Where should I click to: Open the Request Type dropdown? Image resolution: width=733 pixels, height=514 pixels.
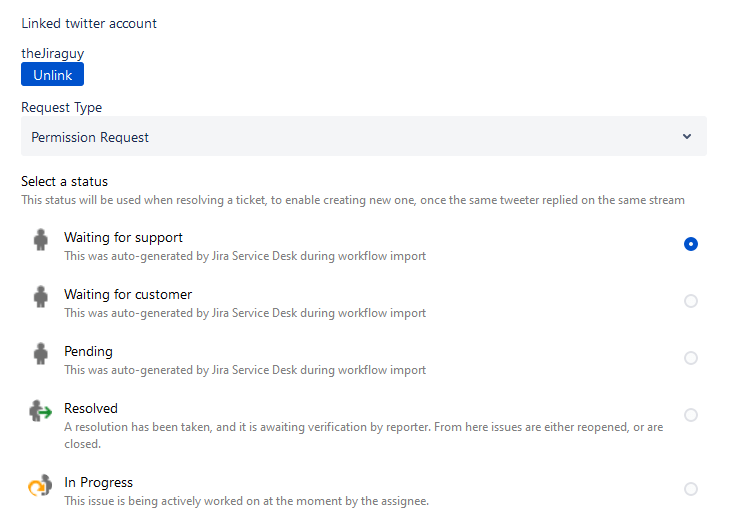(x=363, y=137)
